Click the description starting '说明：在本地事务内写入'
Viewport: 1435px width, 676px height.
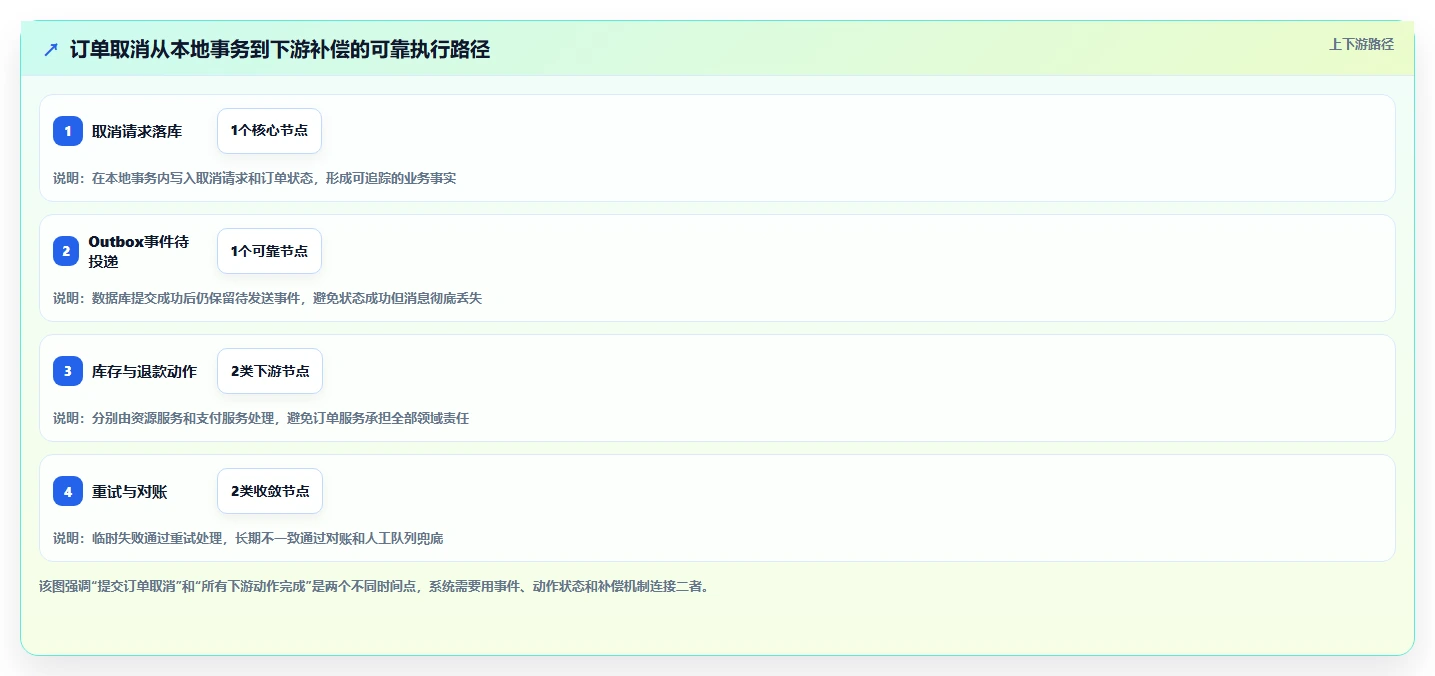pyautogui.click(x=255, y=178)
